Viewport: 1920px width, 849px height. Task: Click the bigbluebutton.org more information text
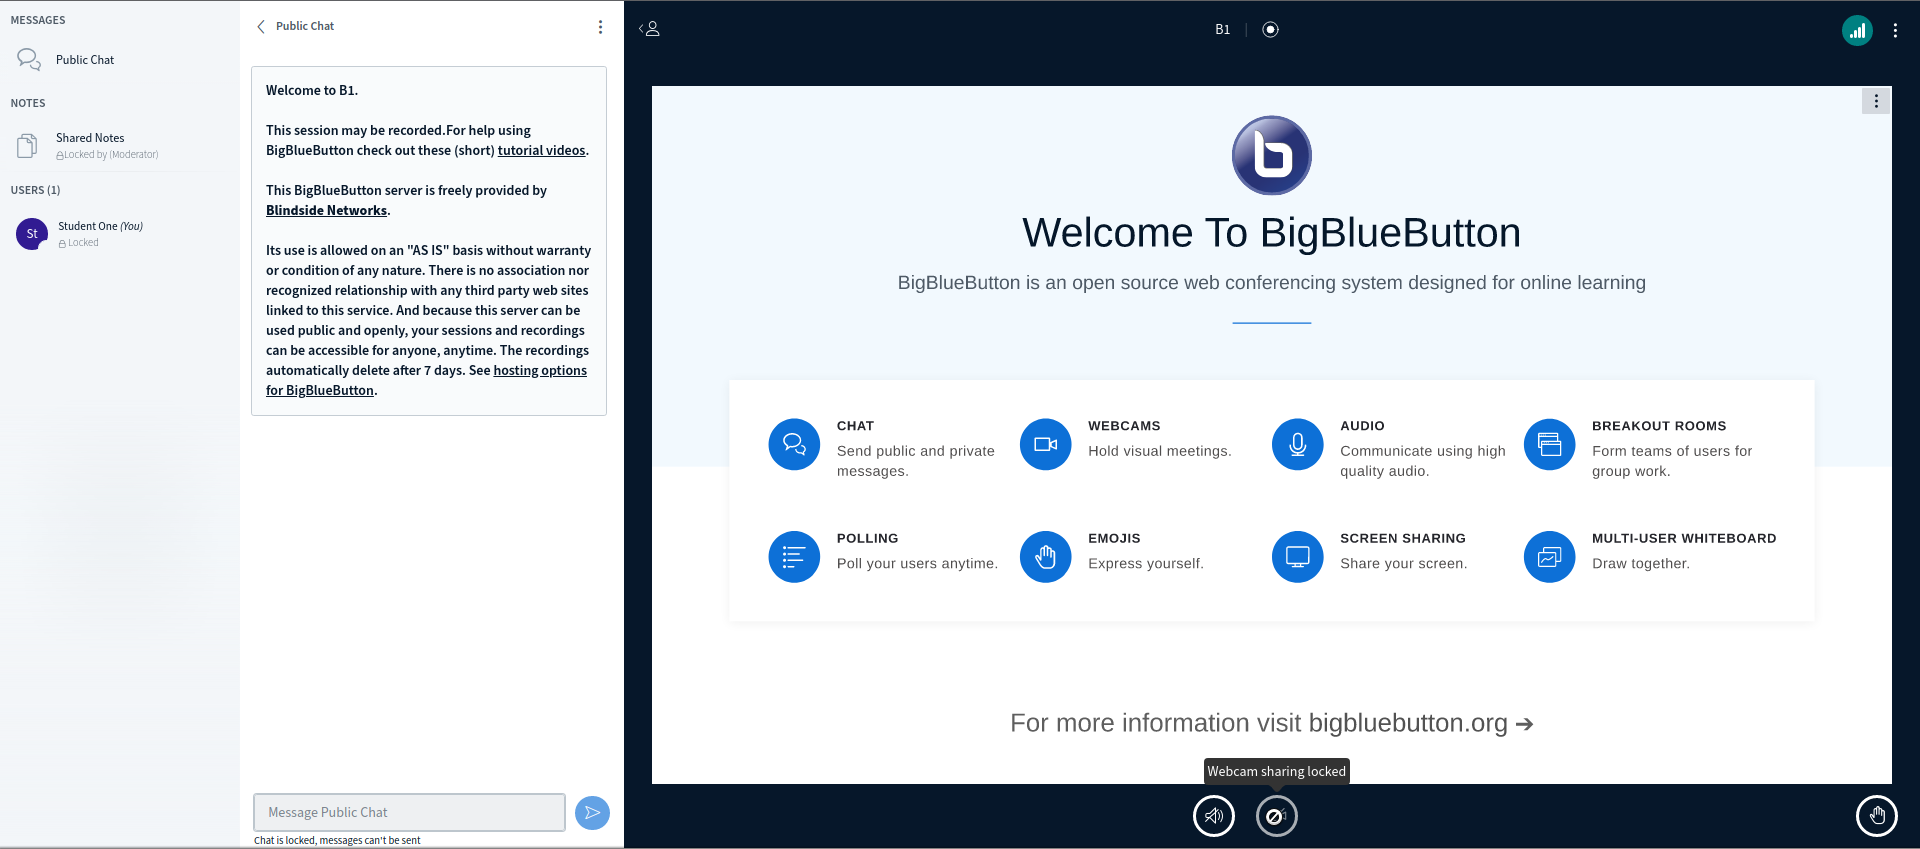click(x=1271, y=723)
